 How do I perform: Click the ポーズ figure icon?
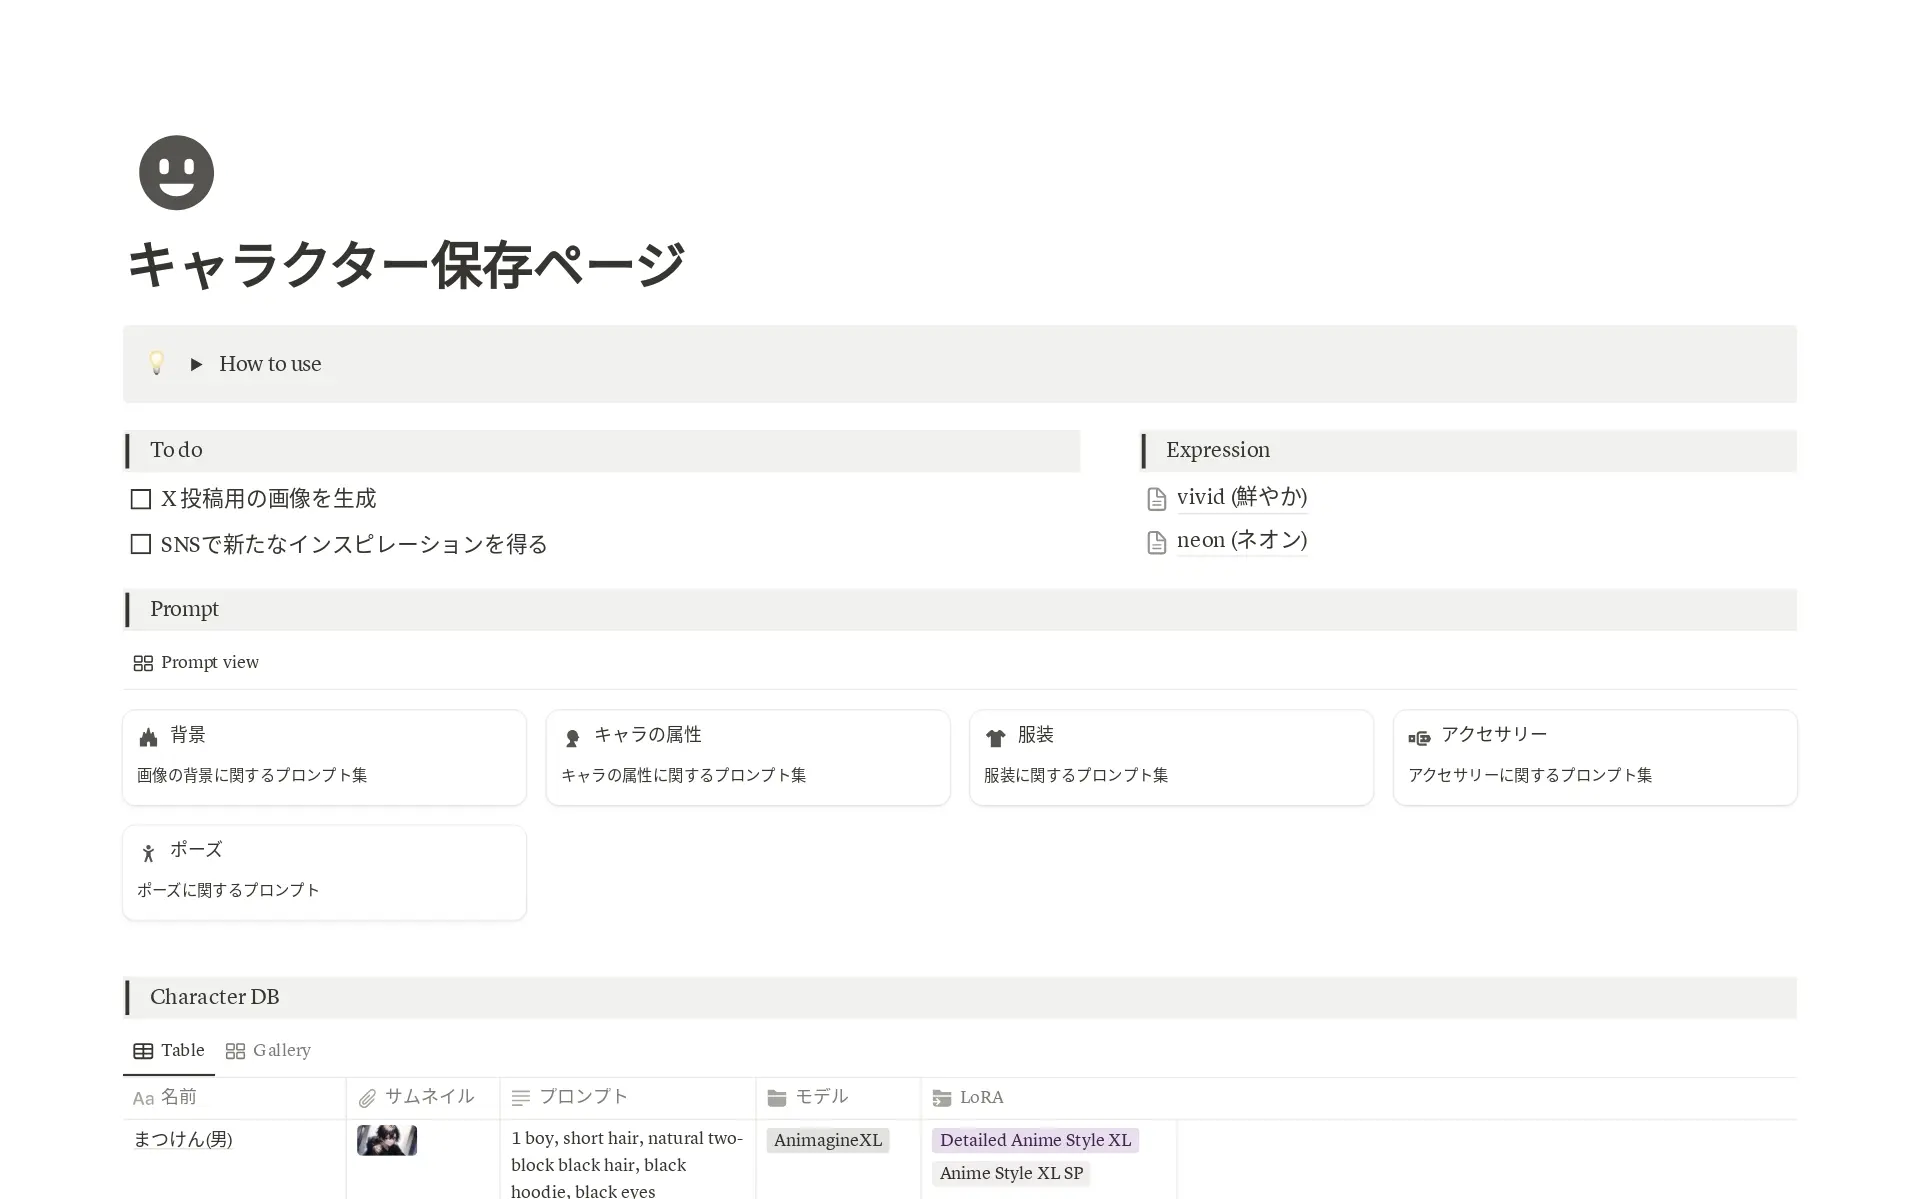(148, 852)
